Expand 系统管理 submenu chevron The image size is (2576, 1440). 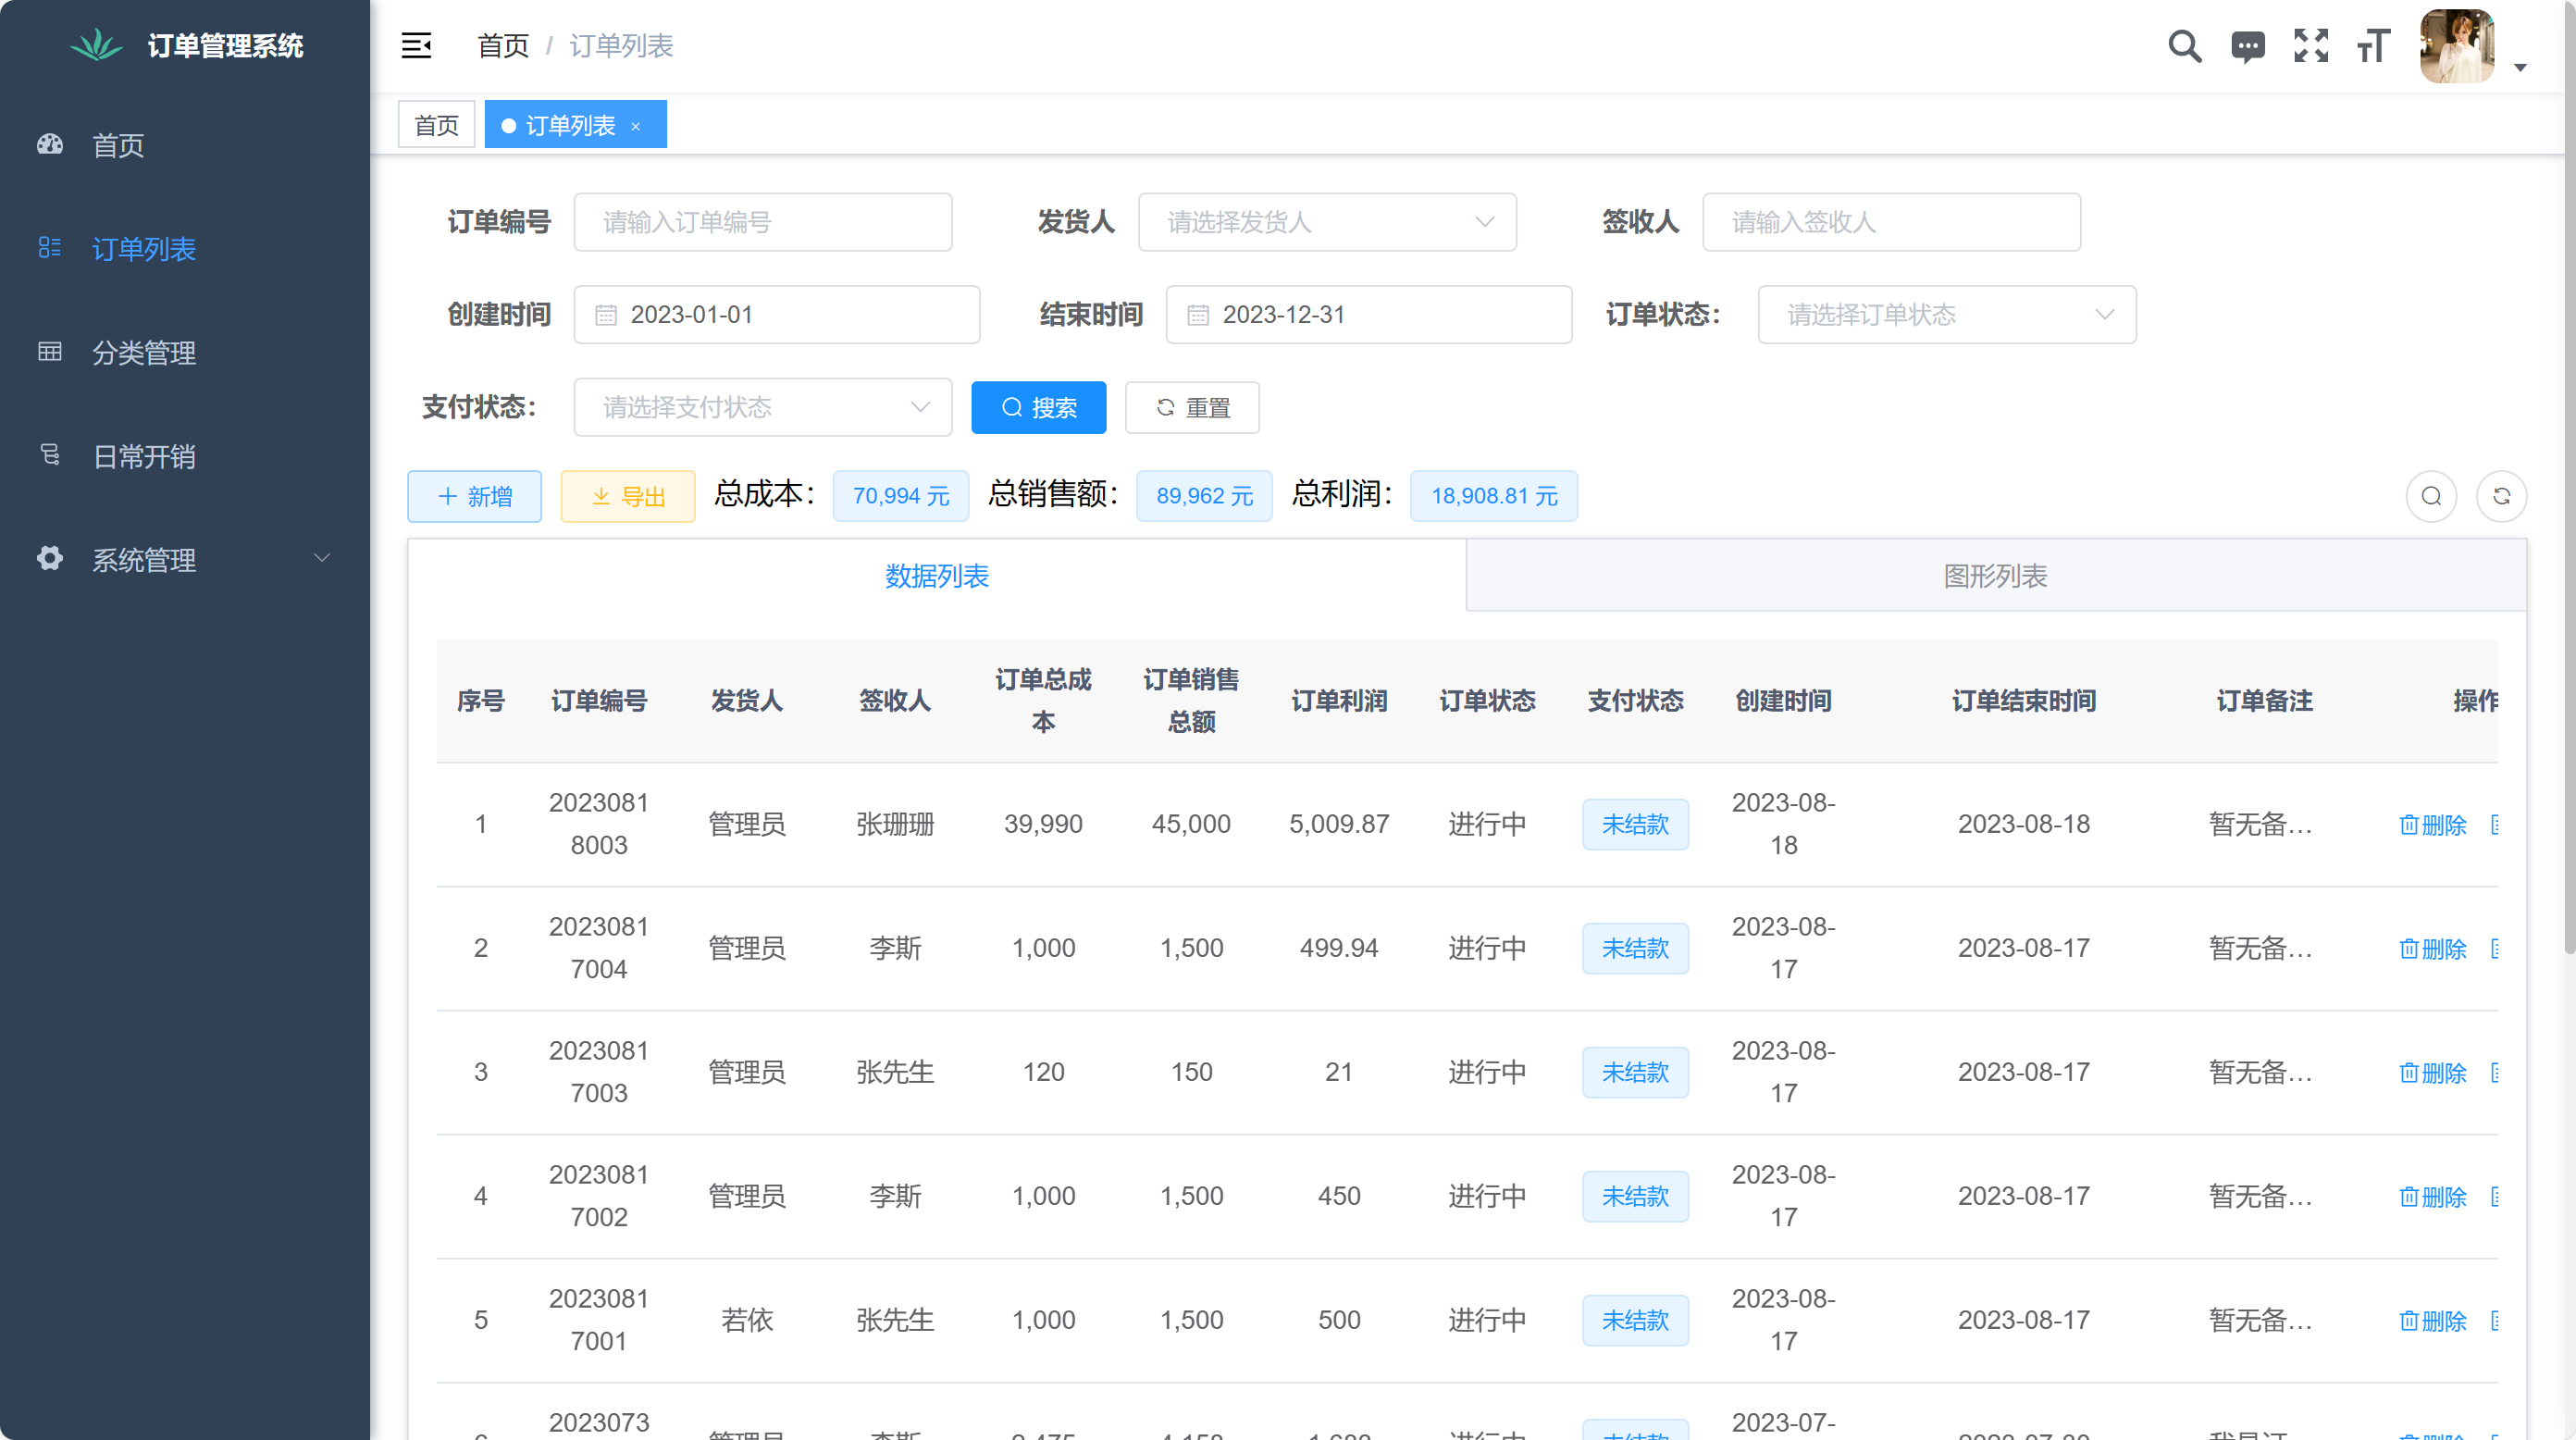click(x=322, y=558)
